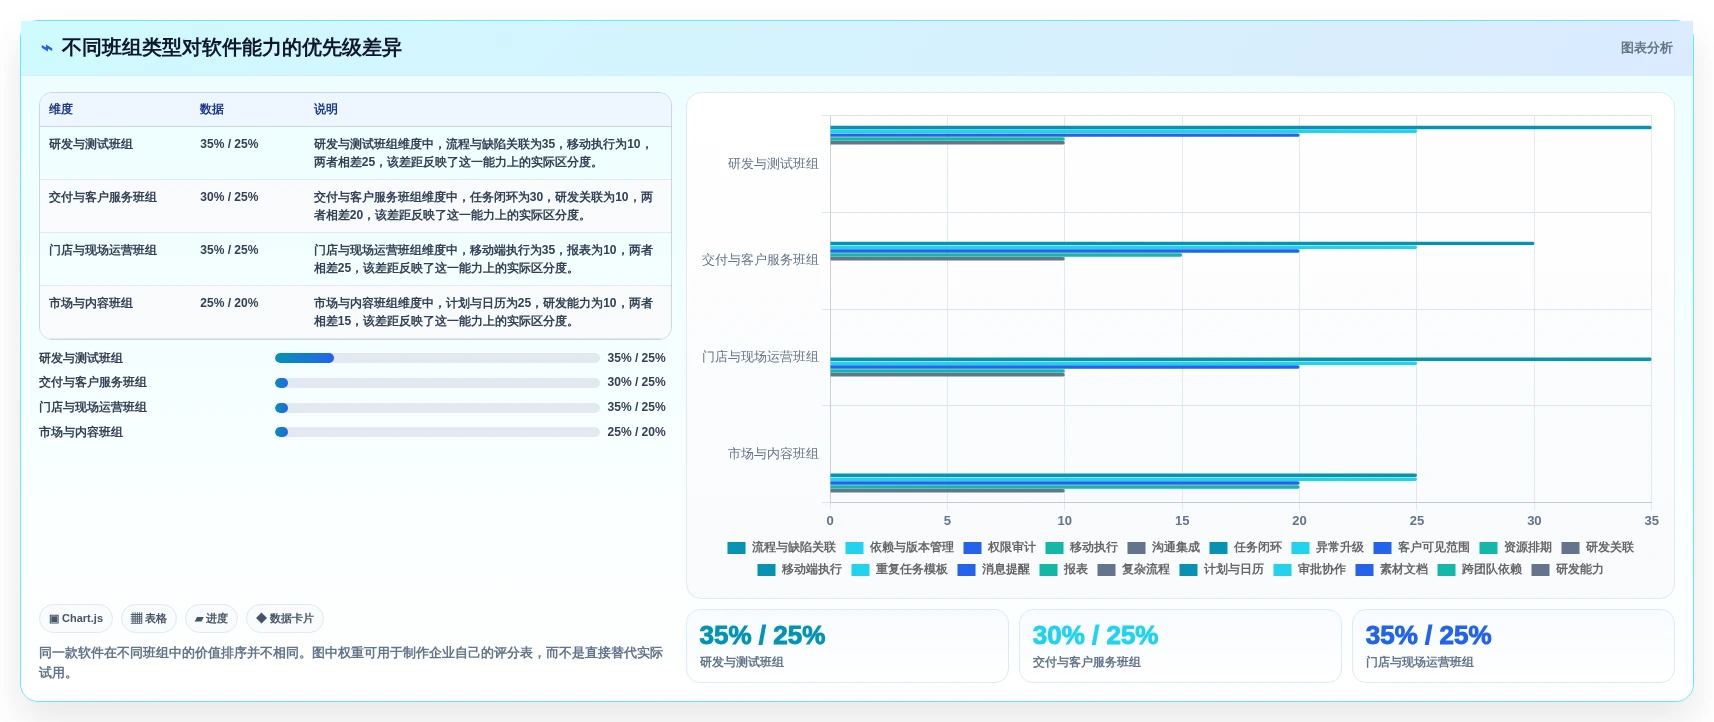Open the 门店与现场运营班组 data card

click(1513, 647)
